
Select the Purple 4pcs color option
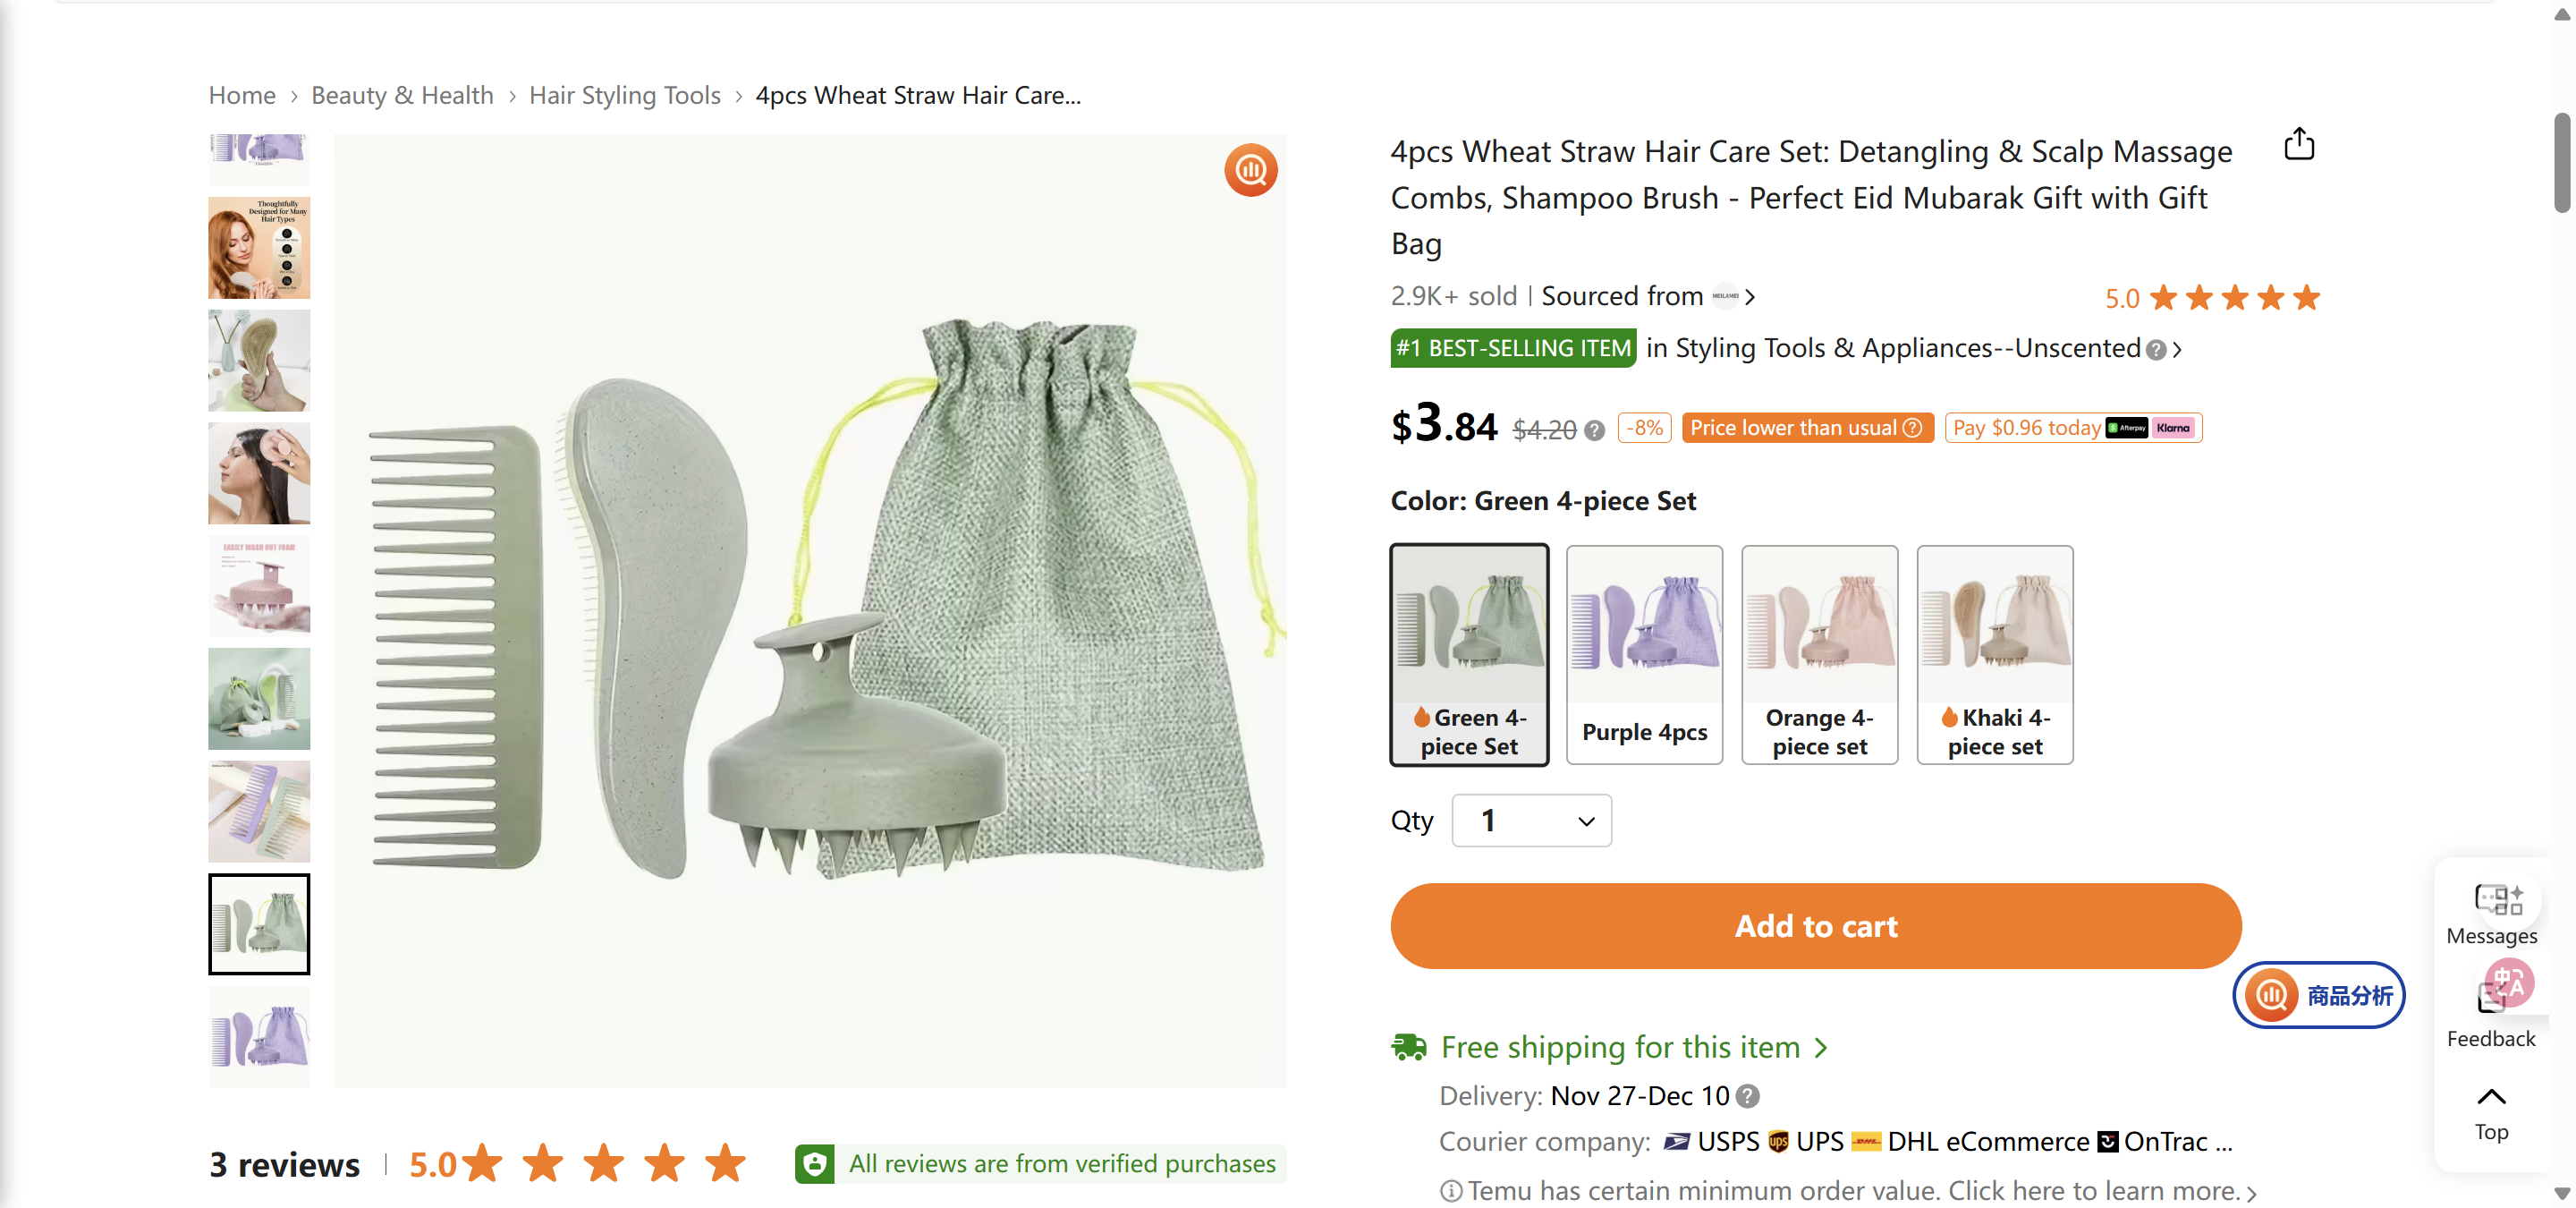tap(1643, 655)
